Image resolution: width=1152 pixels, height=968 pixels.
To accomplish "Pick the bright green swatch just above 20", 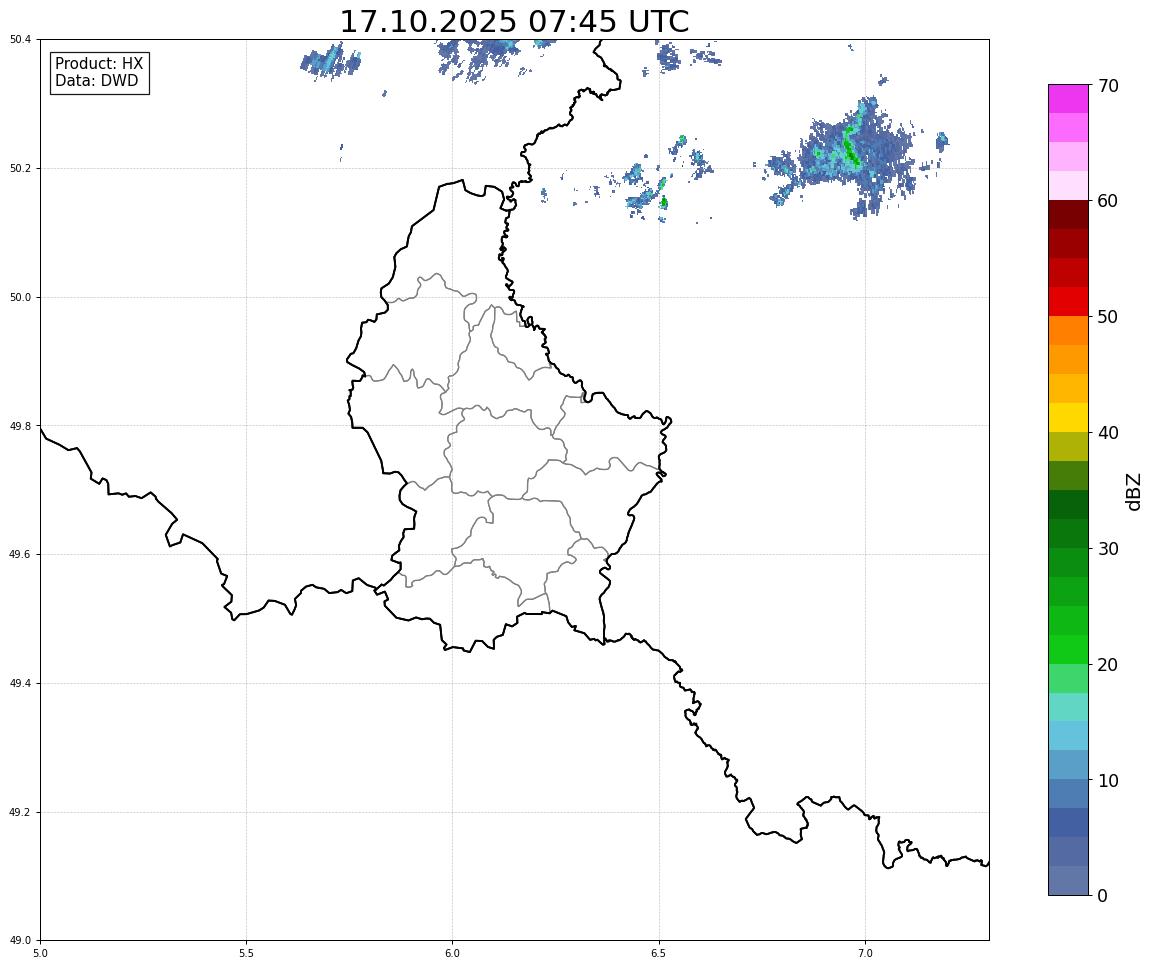I will click(1068, 649).
